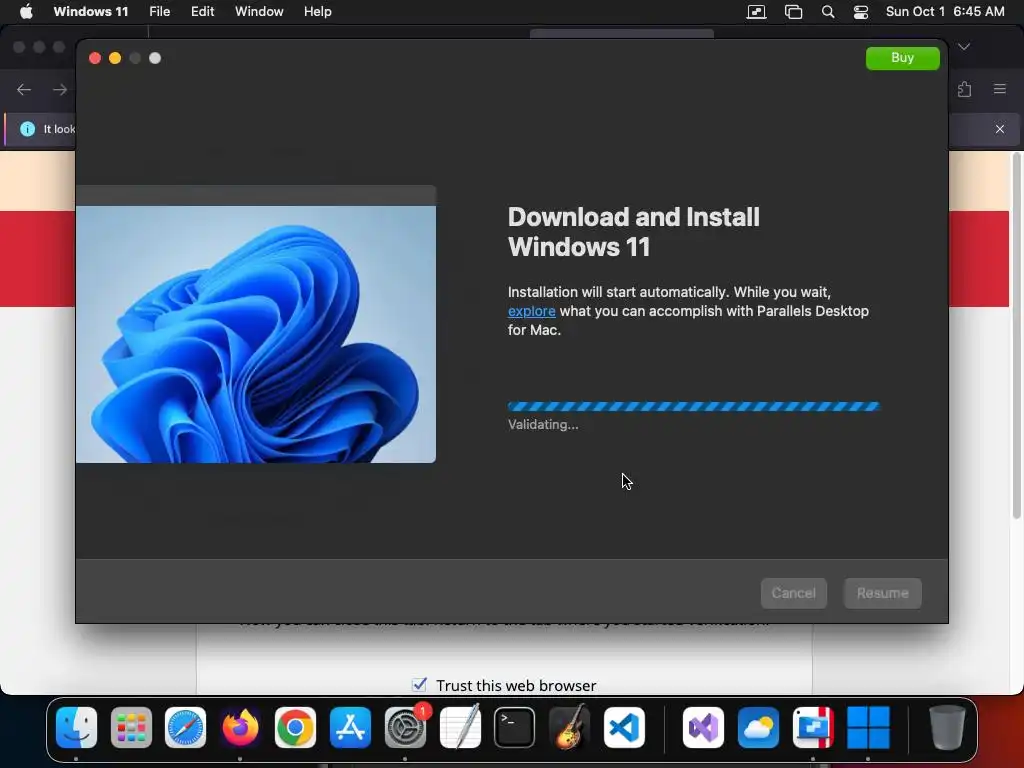Click the Parallels menu bar icon

756,12
